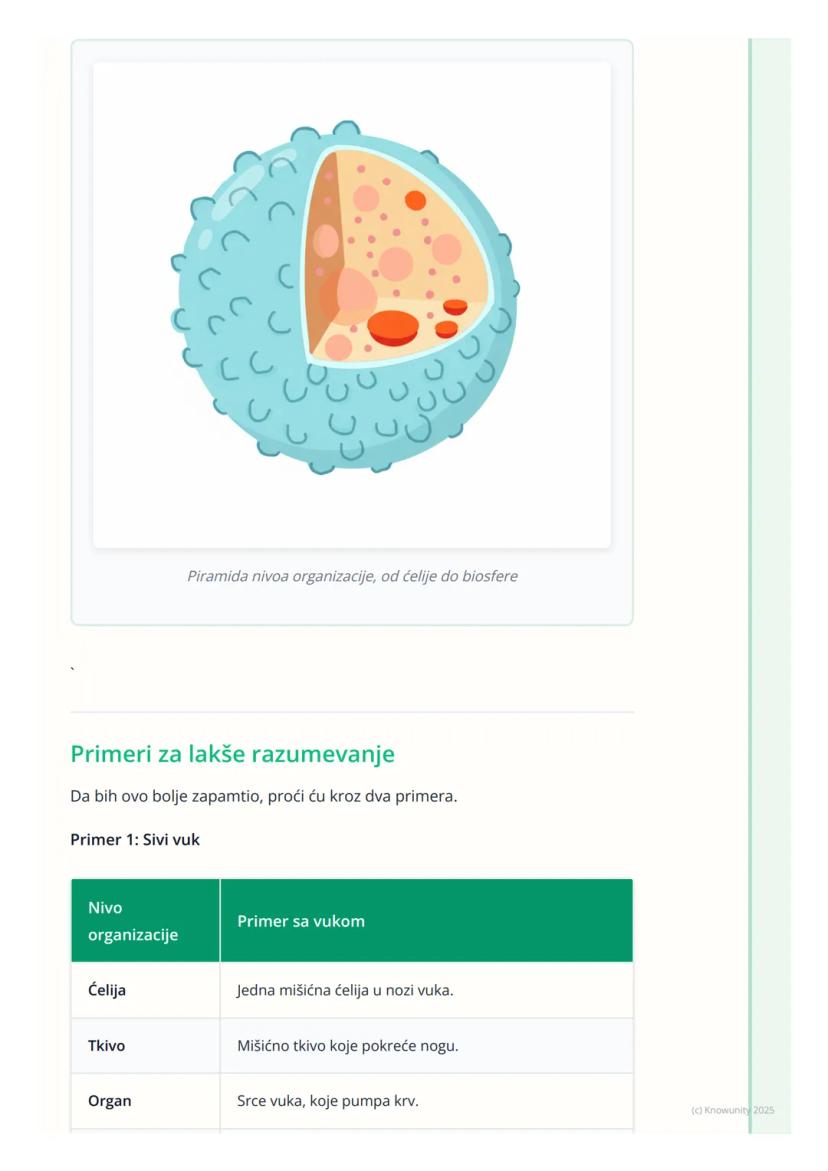Click the horizontal divider line above the heading
This screenshot has height=1171, width=828.
click(x=352, y=712)
